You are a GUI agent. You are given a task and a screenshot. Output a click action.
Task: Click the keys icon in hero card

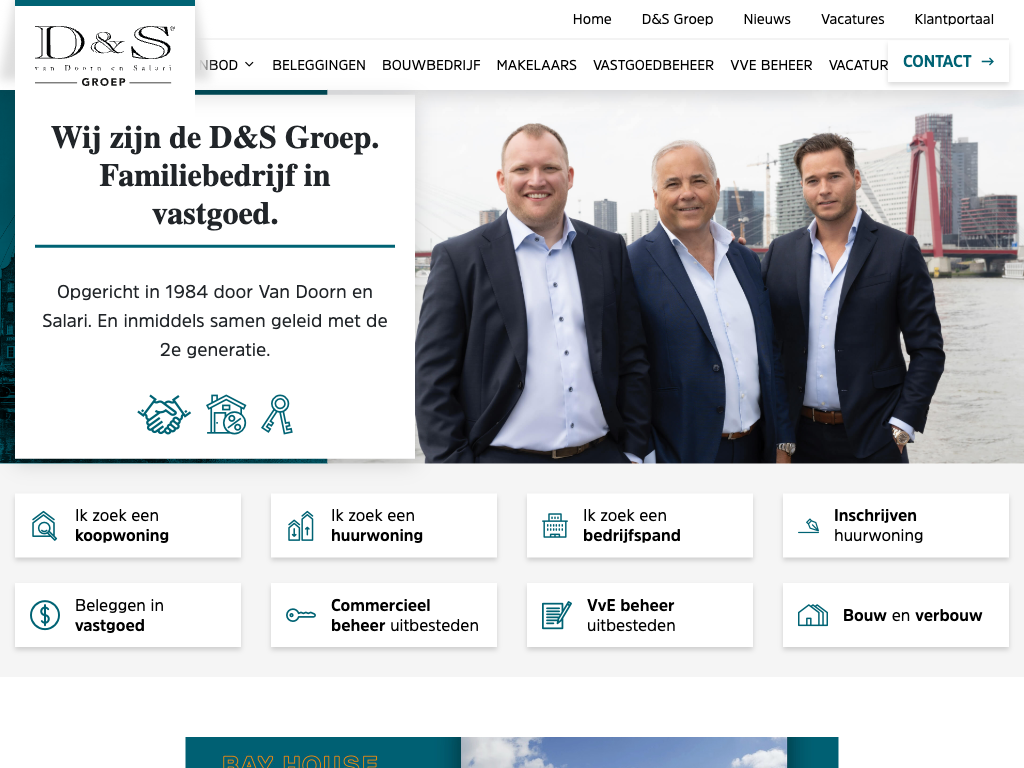[x=278, y=414]
